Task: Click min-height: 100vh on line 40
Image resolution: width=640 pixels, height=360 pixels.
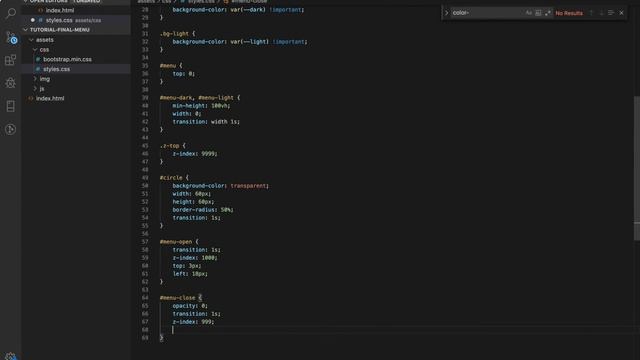Action: [x=201, y=106]
